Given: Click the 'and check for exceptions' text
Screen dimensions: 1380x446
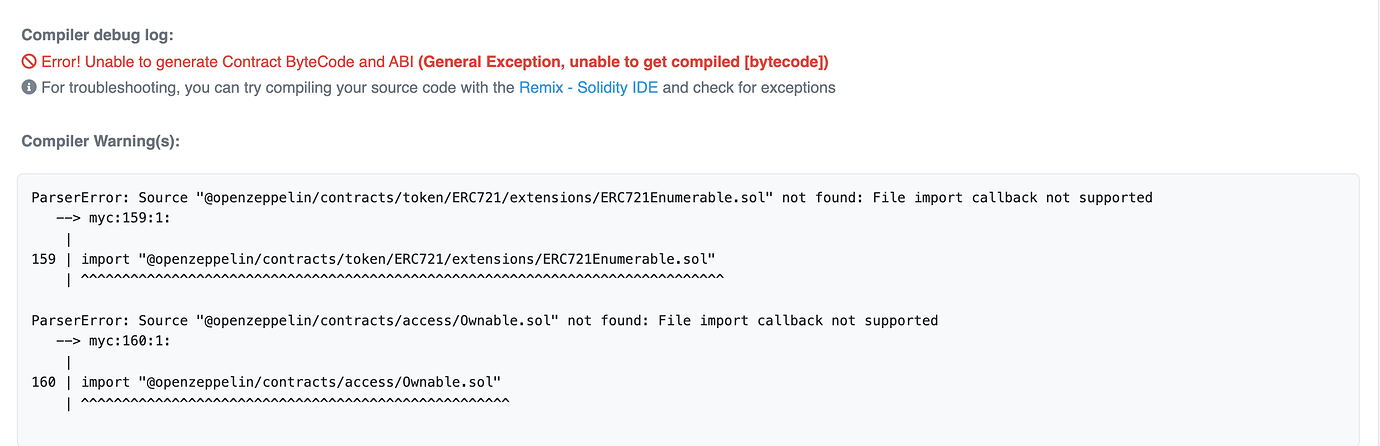Looking at the screenshot, I should pyautogui.click(x=749, y=87).
